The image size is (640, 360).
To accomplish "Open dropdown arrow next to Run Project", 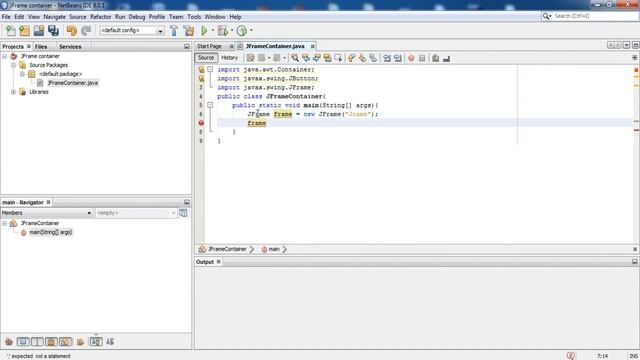I will [213, 31].
